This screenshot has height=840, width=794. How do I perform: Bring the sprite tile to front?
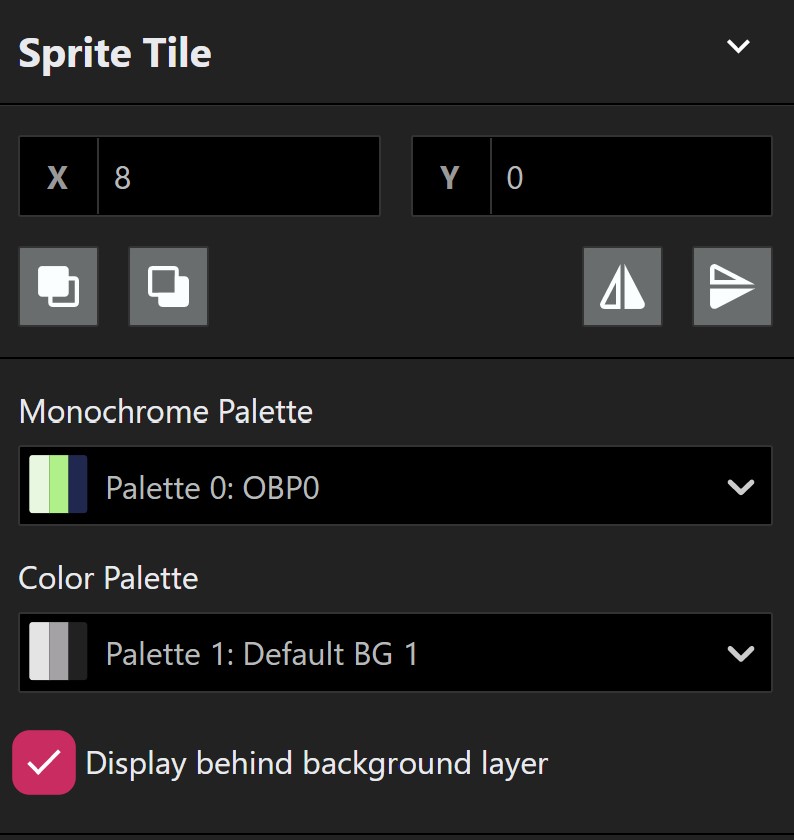pyautogui.click(x=58, y=286)
